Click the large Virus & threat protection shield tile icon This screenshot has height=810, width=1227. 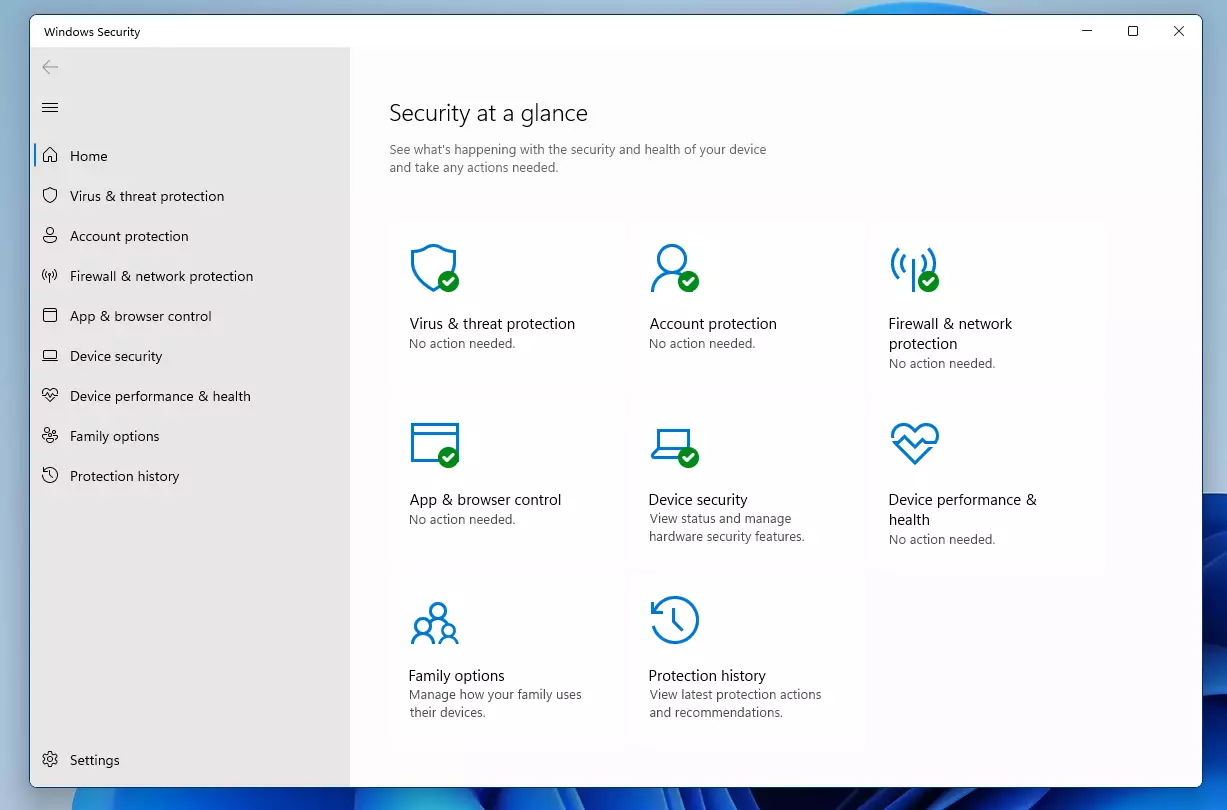point(435,268)
